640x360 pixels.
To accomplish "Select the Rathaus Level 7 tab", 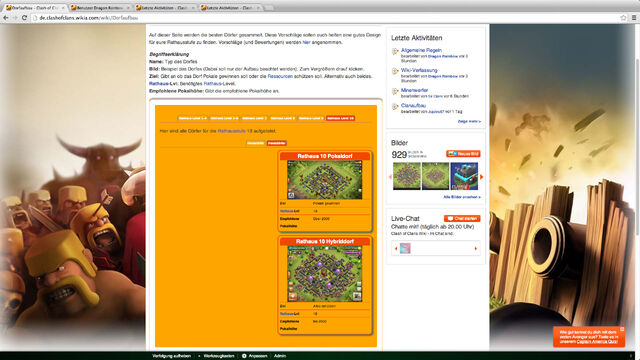I will 254,118.
